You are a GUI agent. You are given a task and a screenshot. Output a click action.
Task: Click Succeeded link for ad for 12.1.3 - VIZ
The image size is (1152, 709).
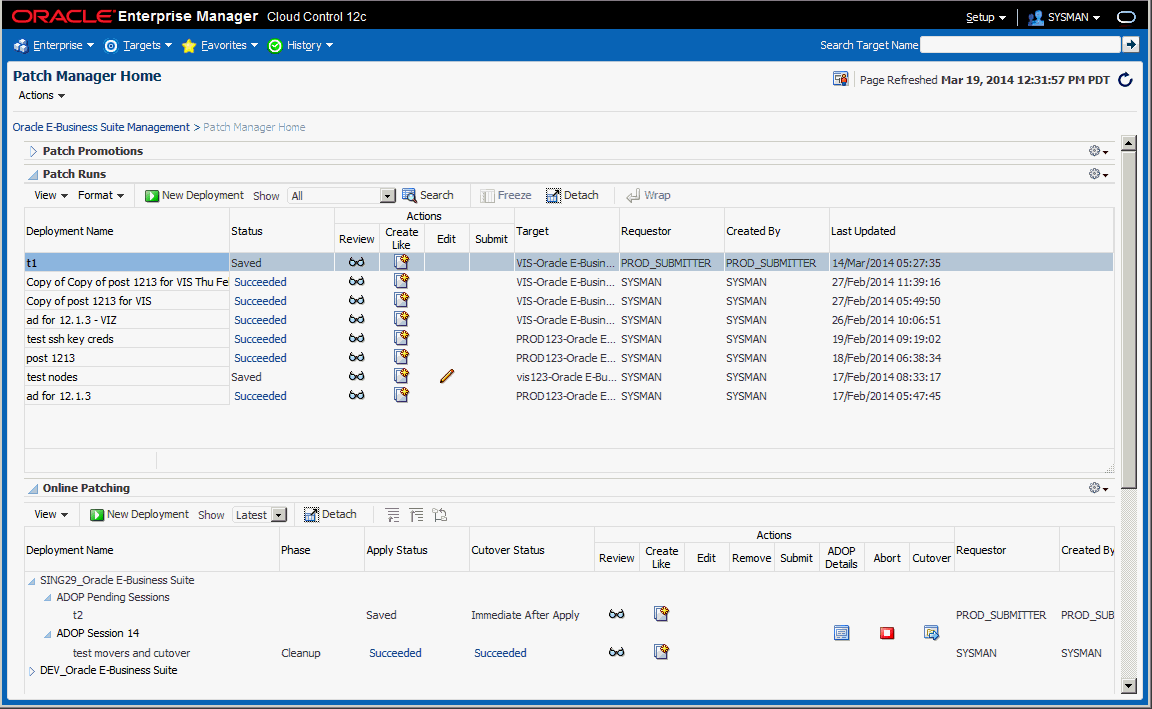[260, 320]
